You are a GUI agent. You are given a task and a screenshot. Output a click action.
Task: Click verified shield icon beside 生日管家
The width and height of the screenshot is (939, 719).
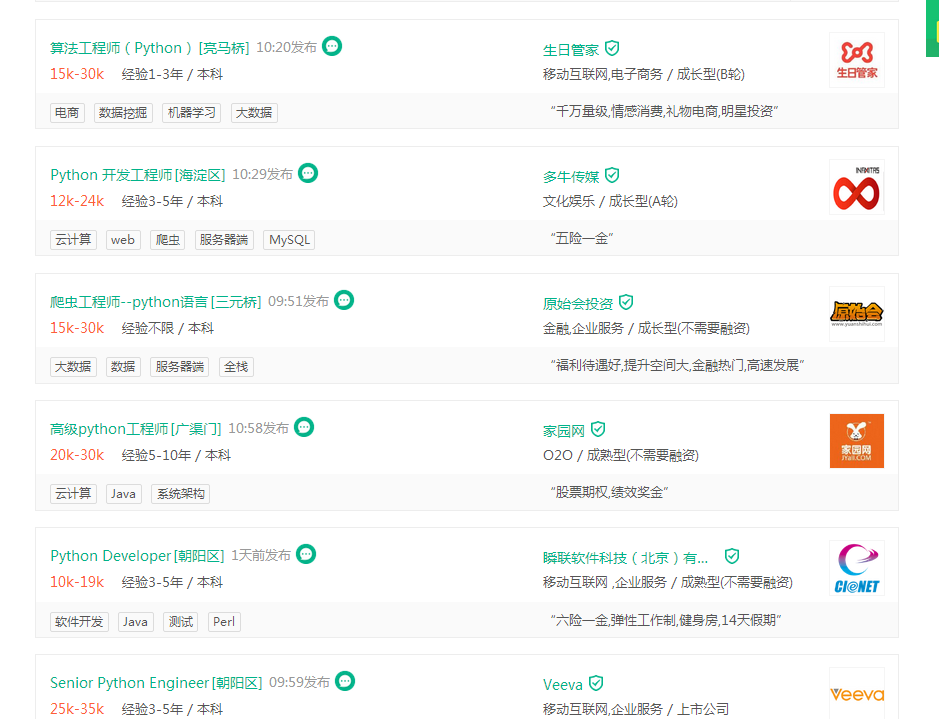[612, 48]
